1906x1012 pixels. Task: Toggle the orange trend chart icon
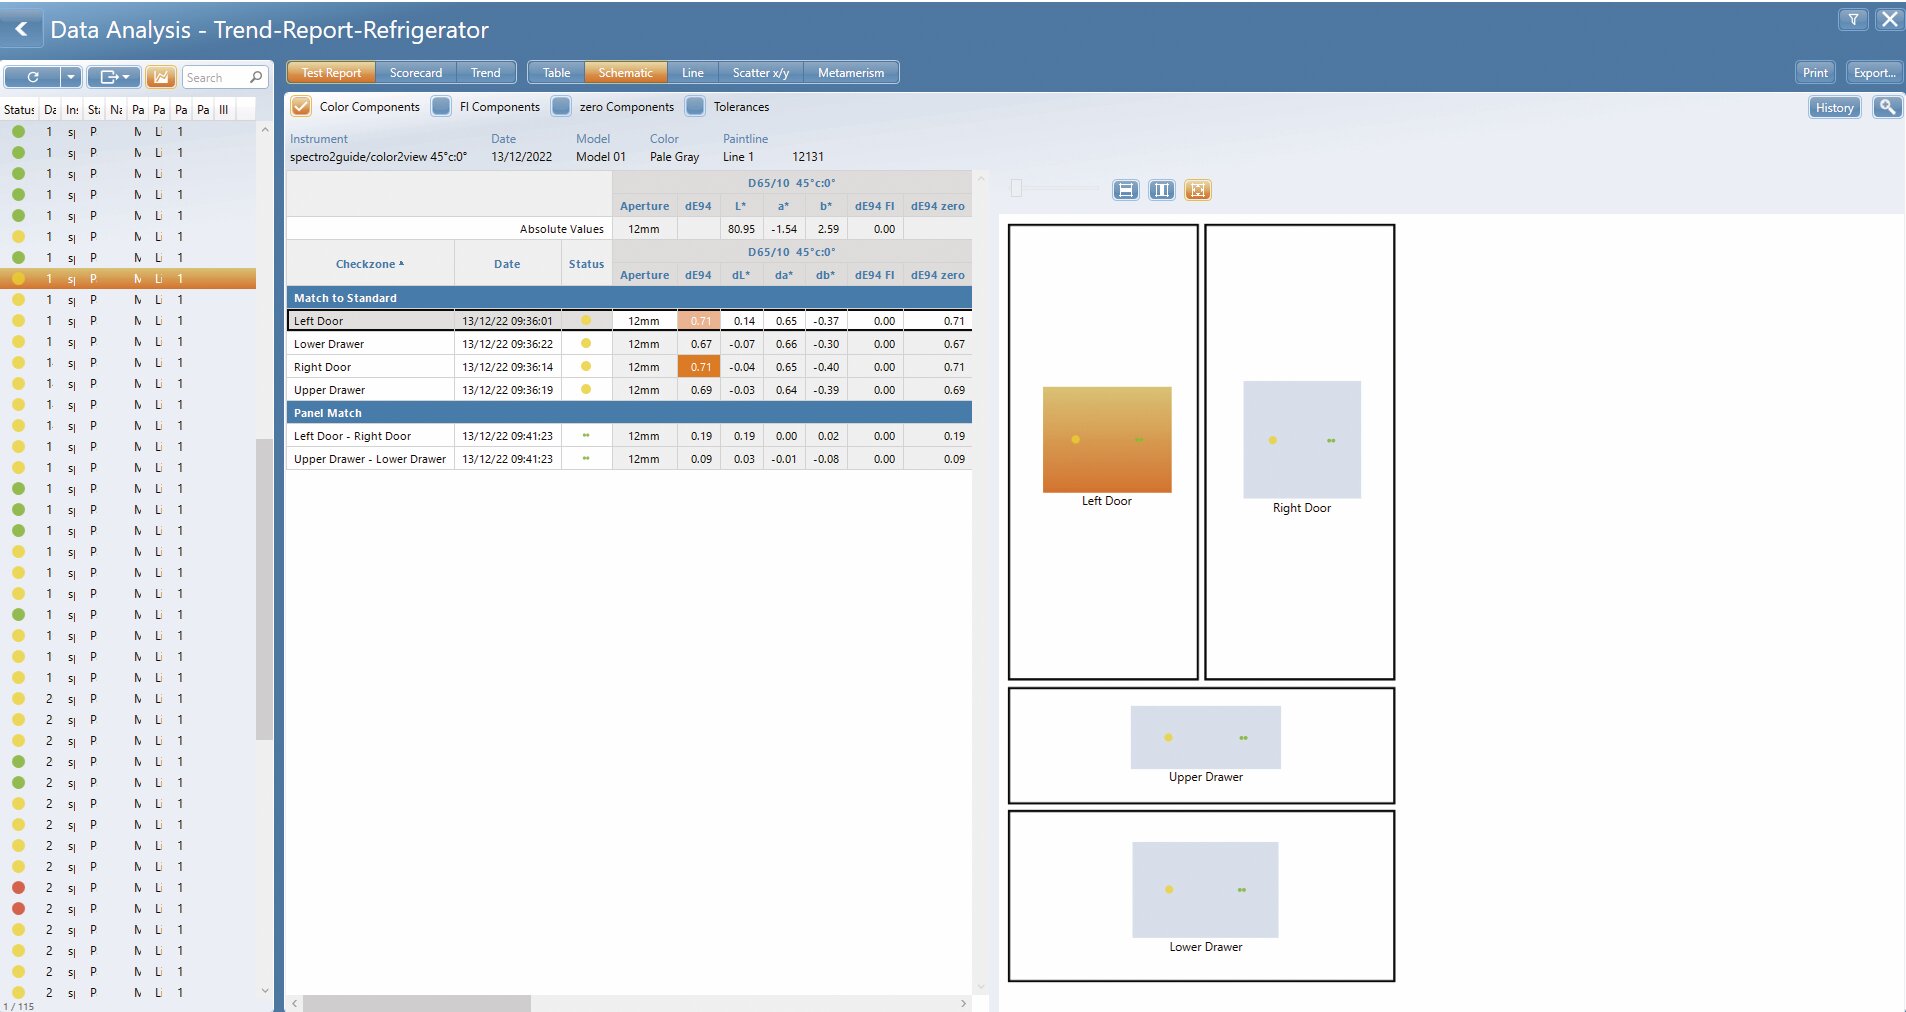tap(161, 77)
